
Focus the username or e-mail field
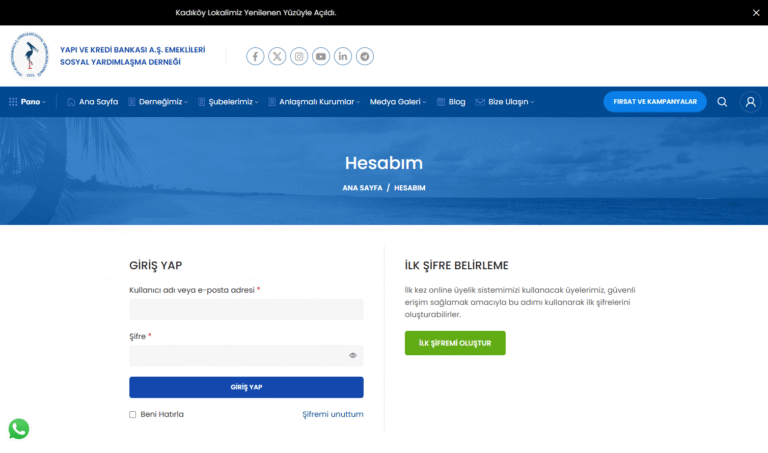pos(246,309)
